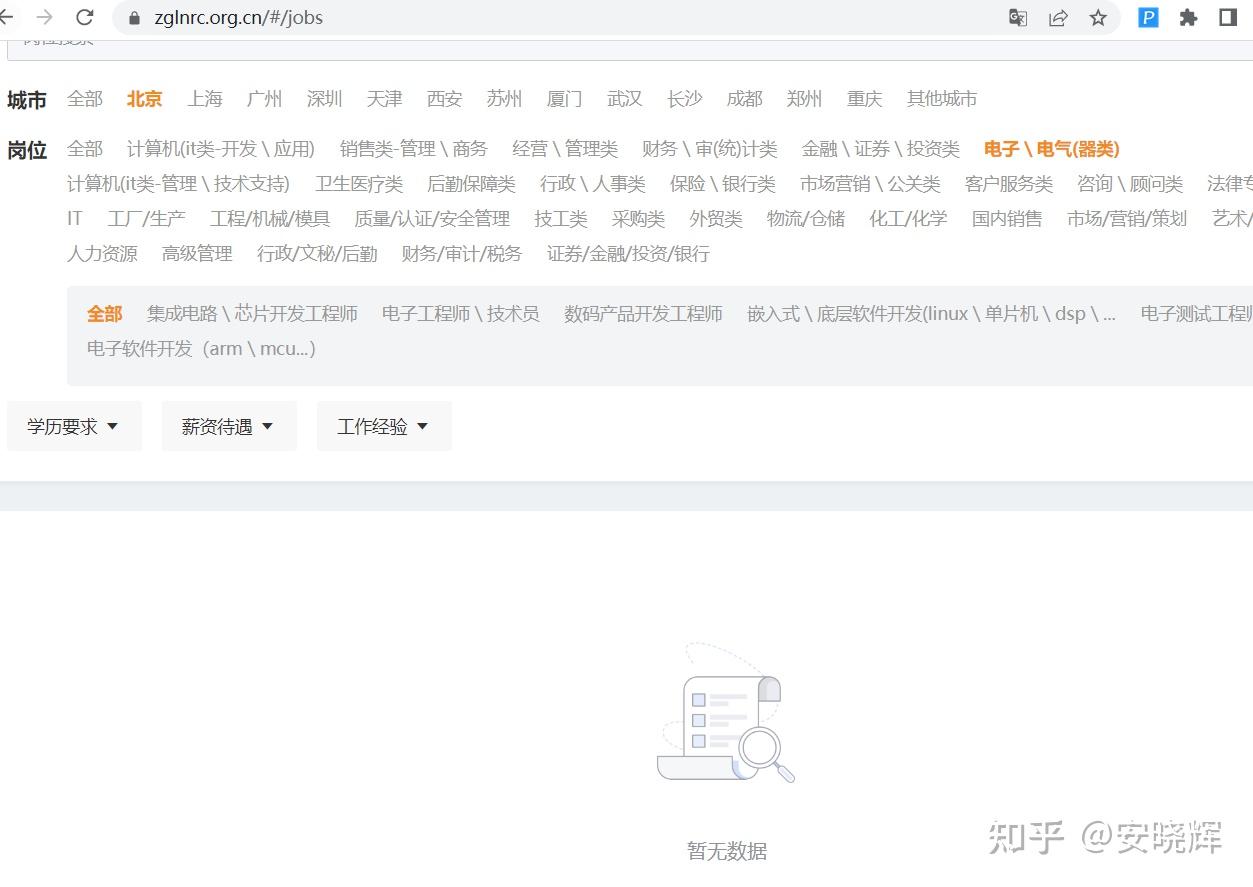Select 全部 in the sub-category filter row
Image resolution: width=1253 pixels, height=887 pixels.
[x=104, y=313]
